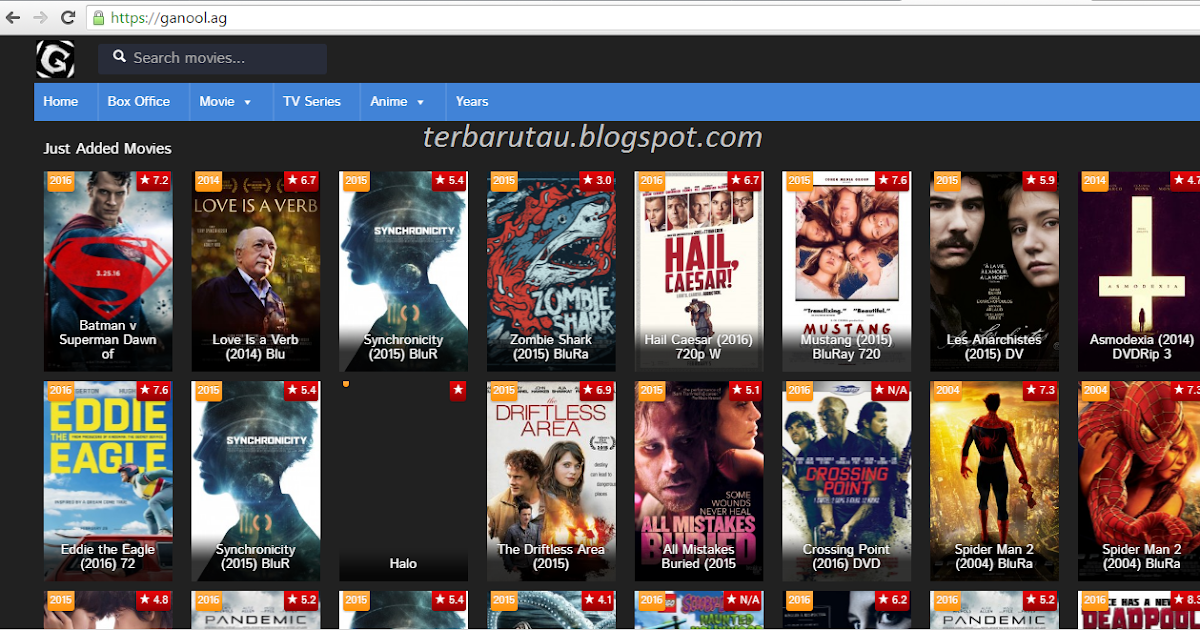The image size is (1200, 630).
Task: Open the Batman v Superman Dawn of poster
Action: click(x=108, y=271)
